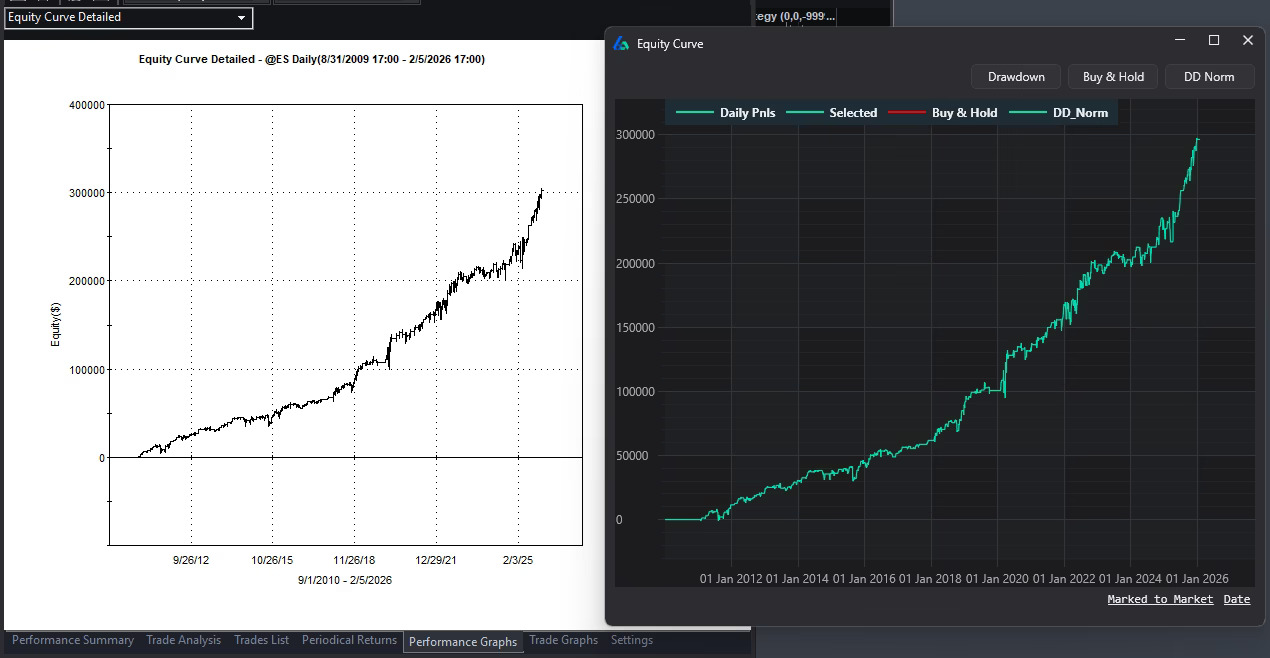
Task: Click the Equity Curve window app icon
Action: [x=621, y=44]
